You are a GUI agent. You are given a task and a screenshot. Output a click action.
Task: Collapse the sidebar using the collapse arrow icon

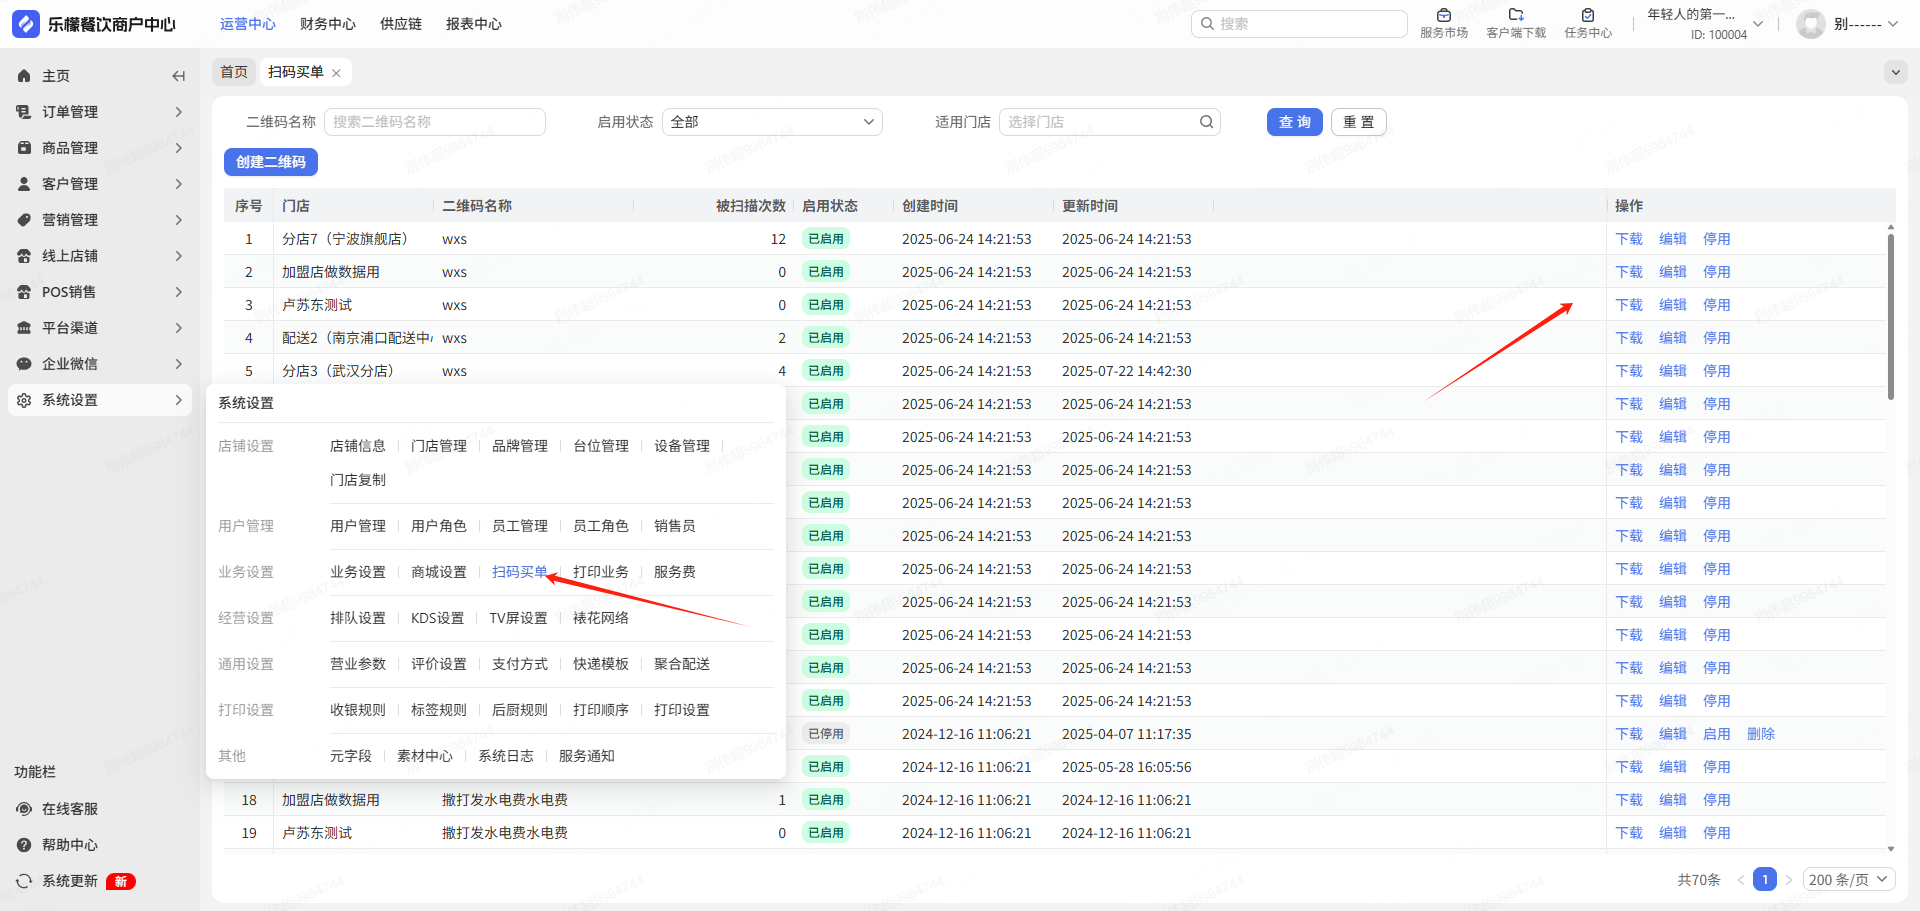[x=178, y=76]
